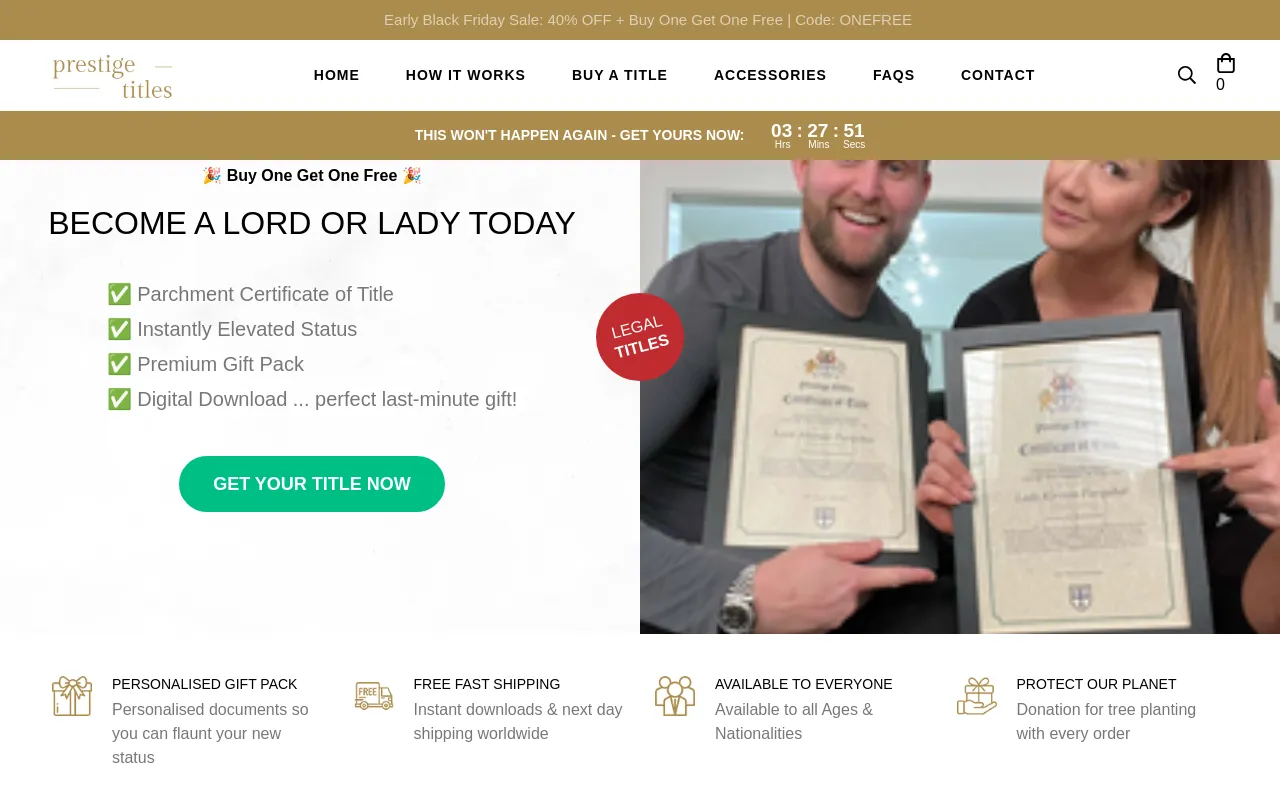
Task: Click the Get Your Title Now button
Action: [x=312, y=484]
